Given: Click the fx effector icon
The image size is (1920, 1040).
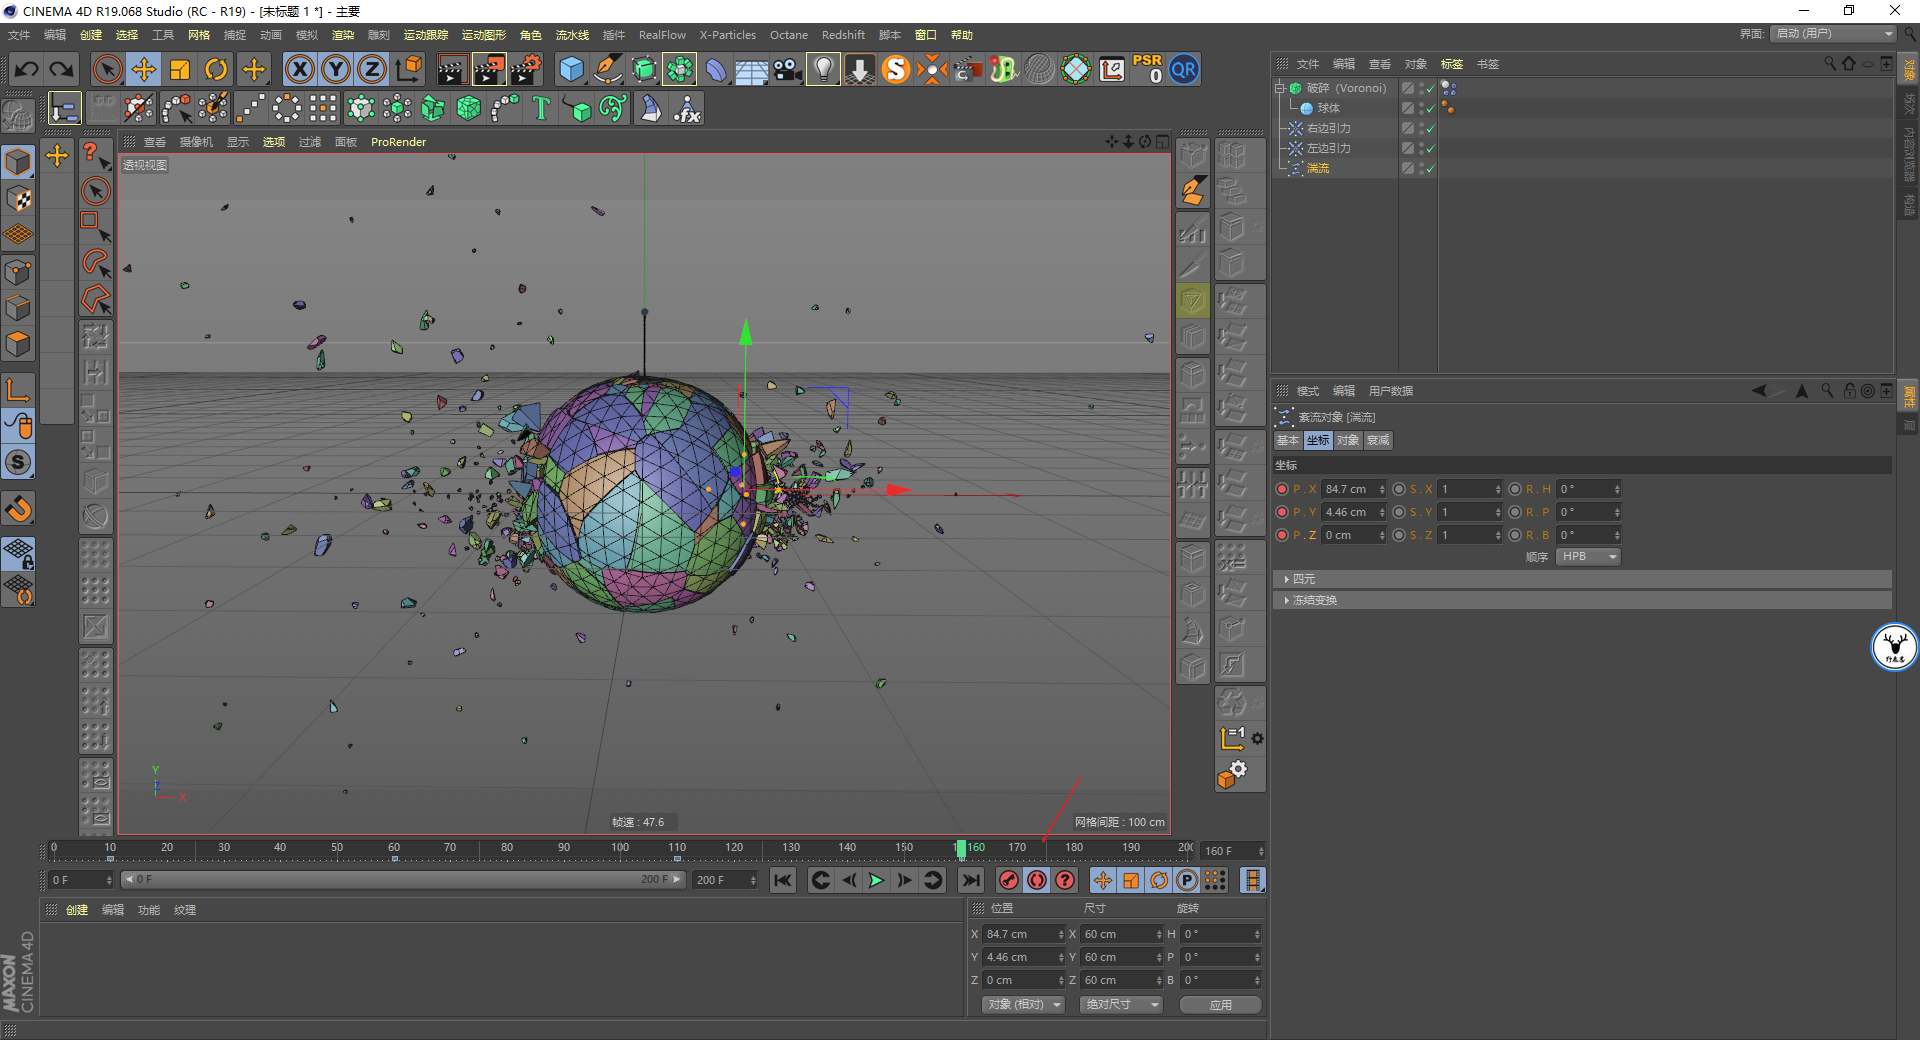Looking at the screenshot, I should pyautogui.click(x=687, y=108).
